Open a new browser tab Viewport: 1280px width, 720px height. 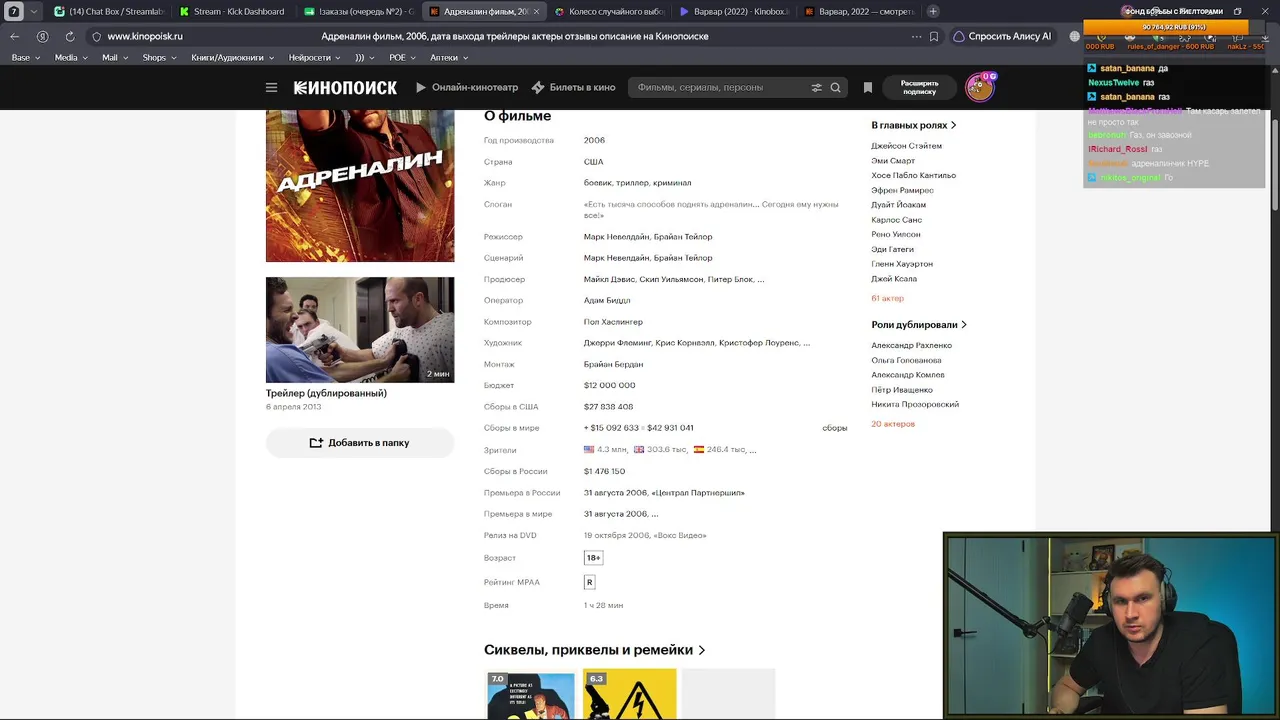[x=933, y=11]
